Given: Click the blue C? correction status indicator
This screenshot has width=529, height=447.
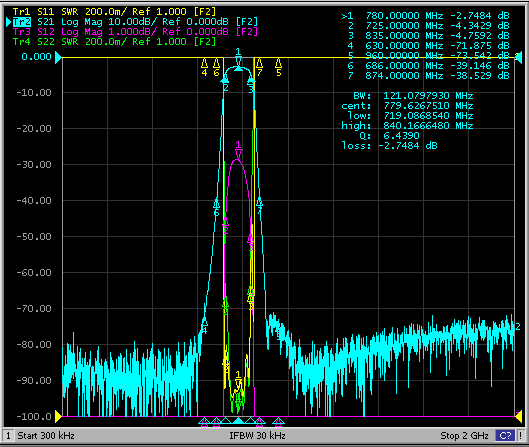Looking at the screenshot, I should (x=505, y=436).
